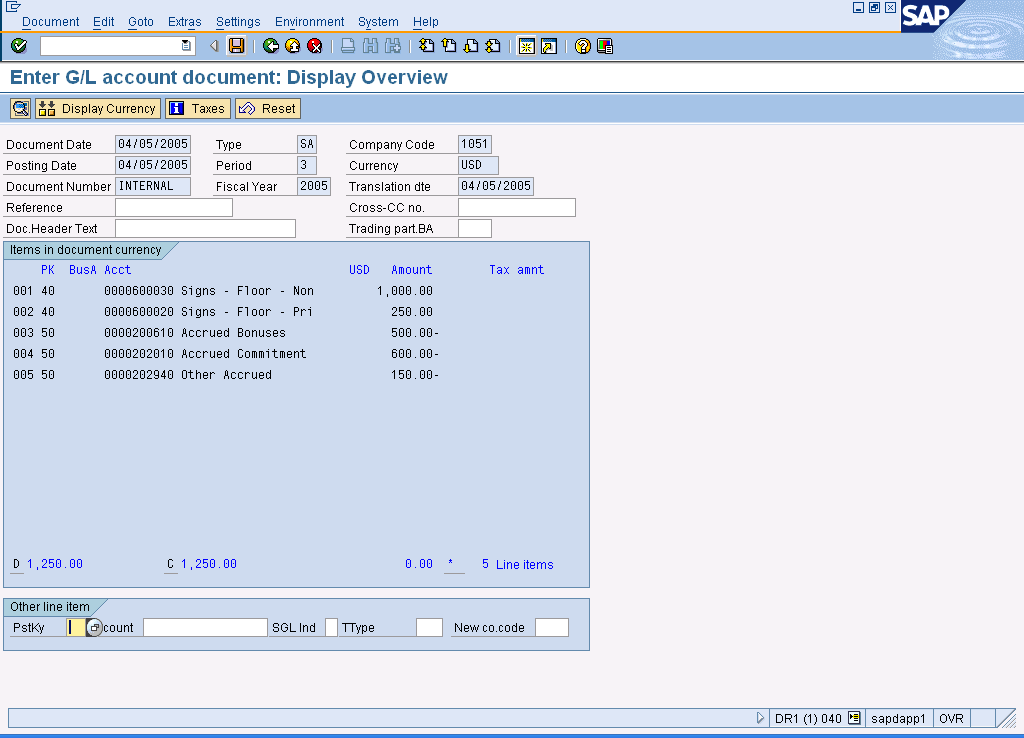The height and width of the screenshot is (738, 1024).
Task: Go to Previous Page icon
Action: click(449, 46)
